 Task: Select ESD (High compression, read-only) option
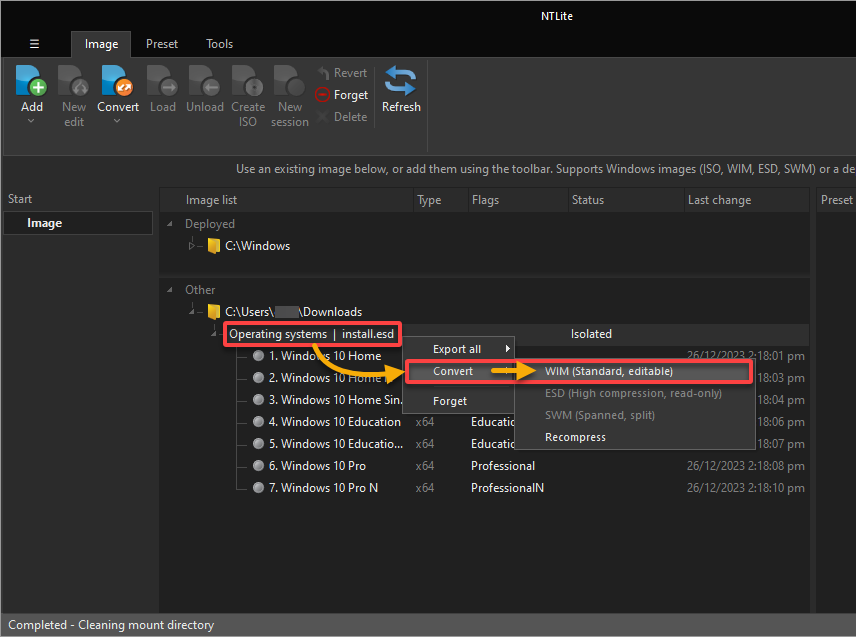click(x=634, y=393)
